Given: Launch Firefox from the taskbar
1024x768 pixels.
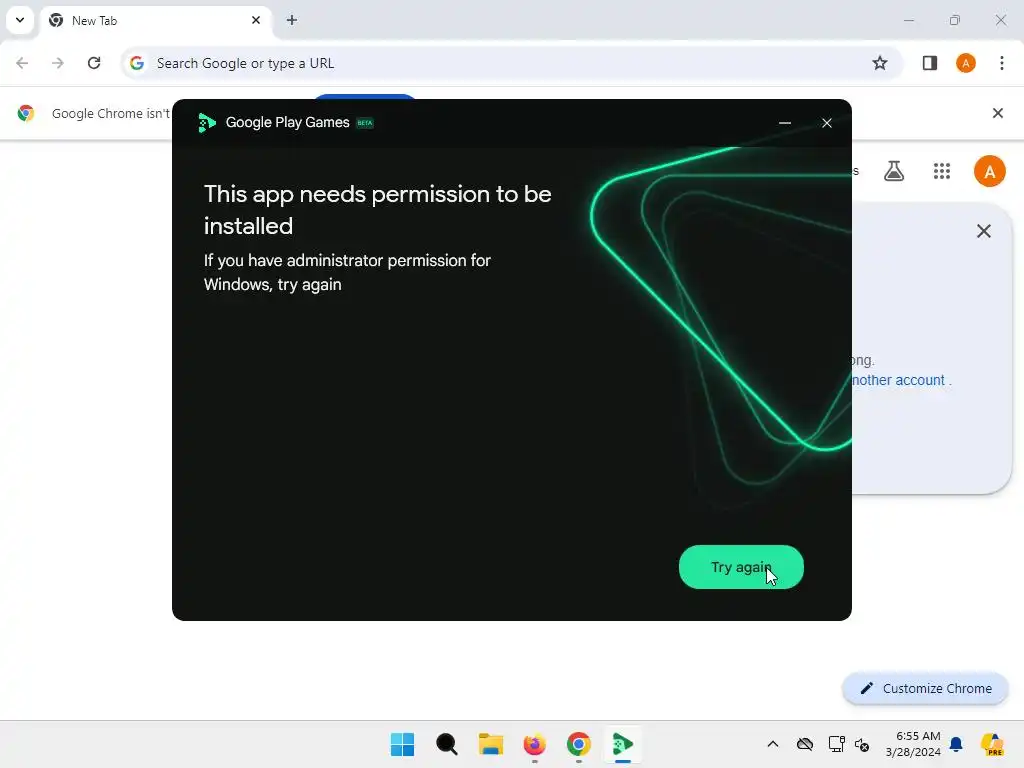Looking at the screenshot, I should (x=535, y=744).
